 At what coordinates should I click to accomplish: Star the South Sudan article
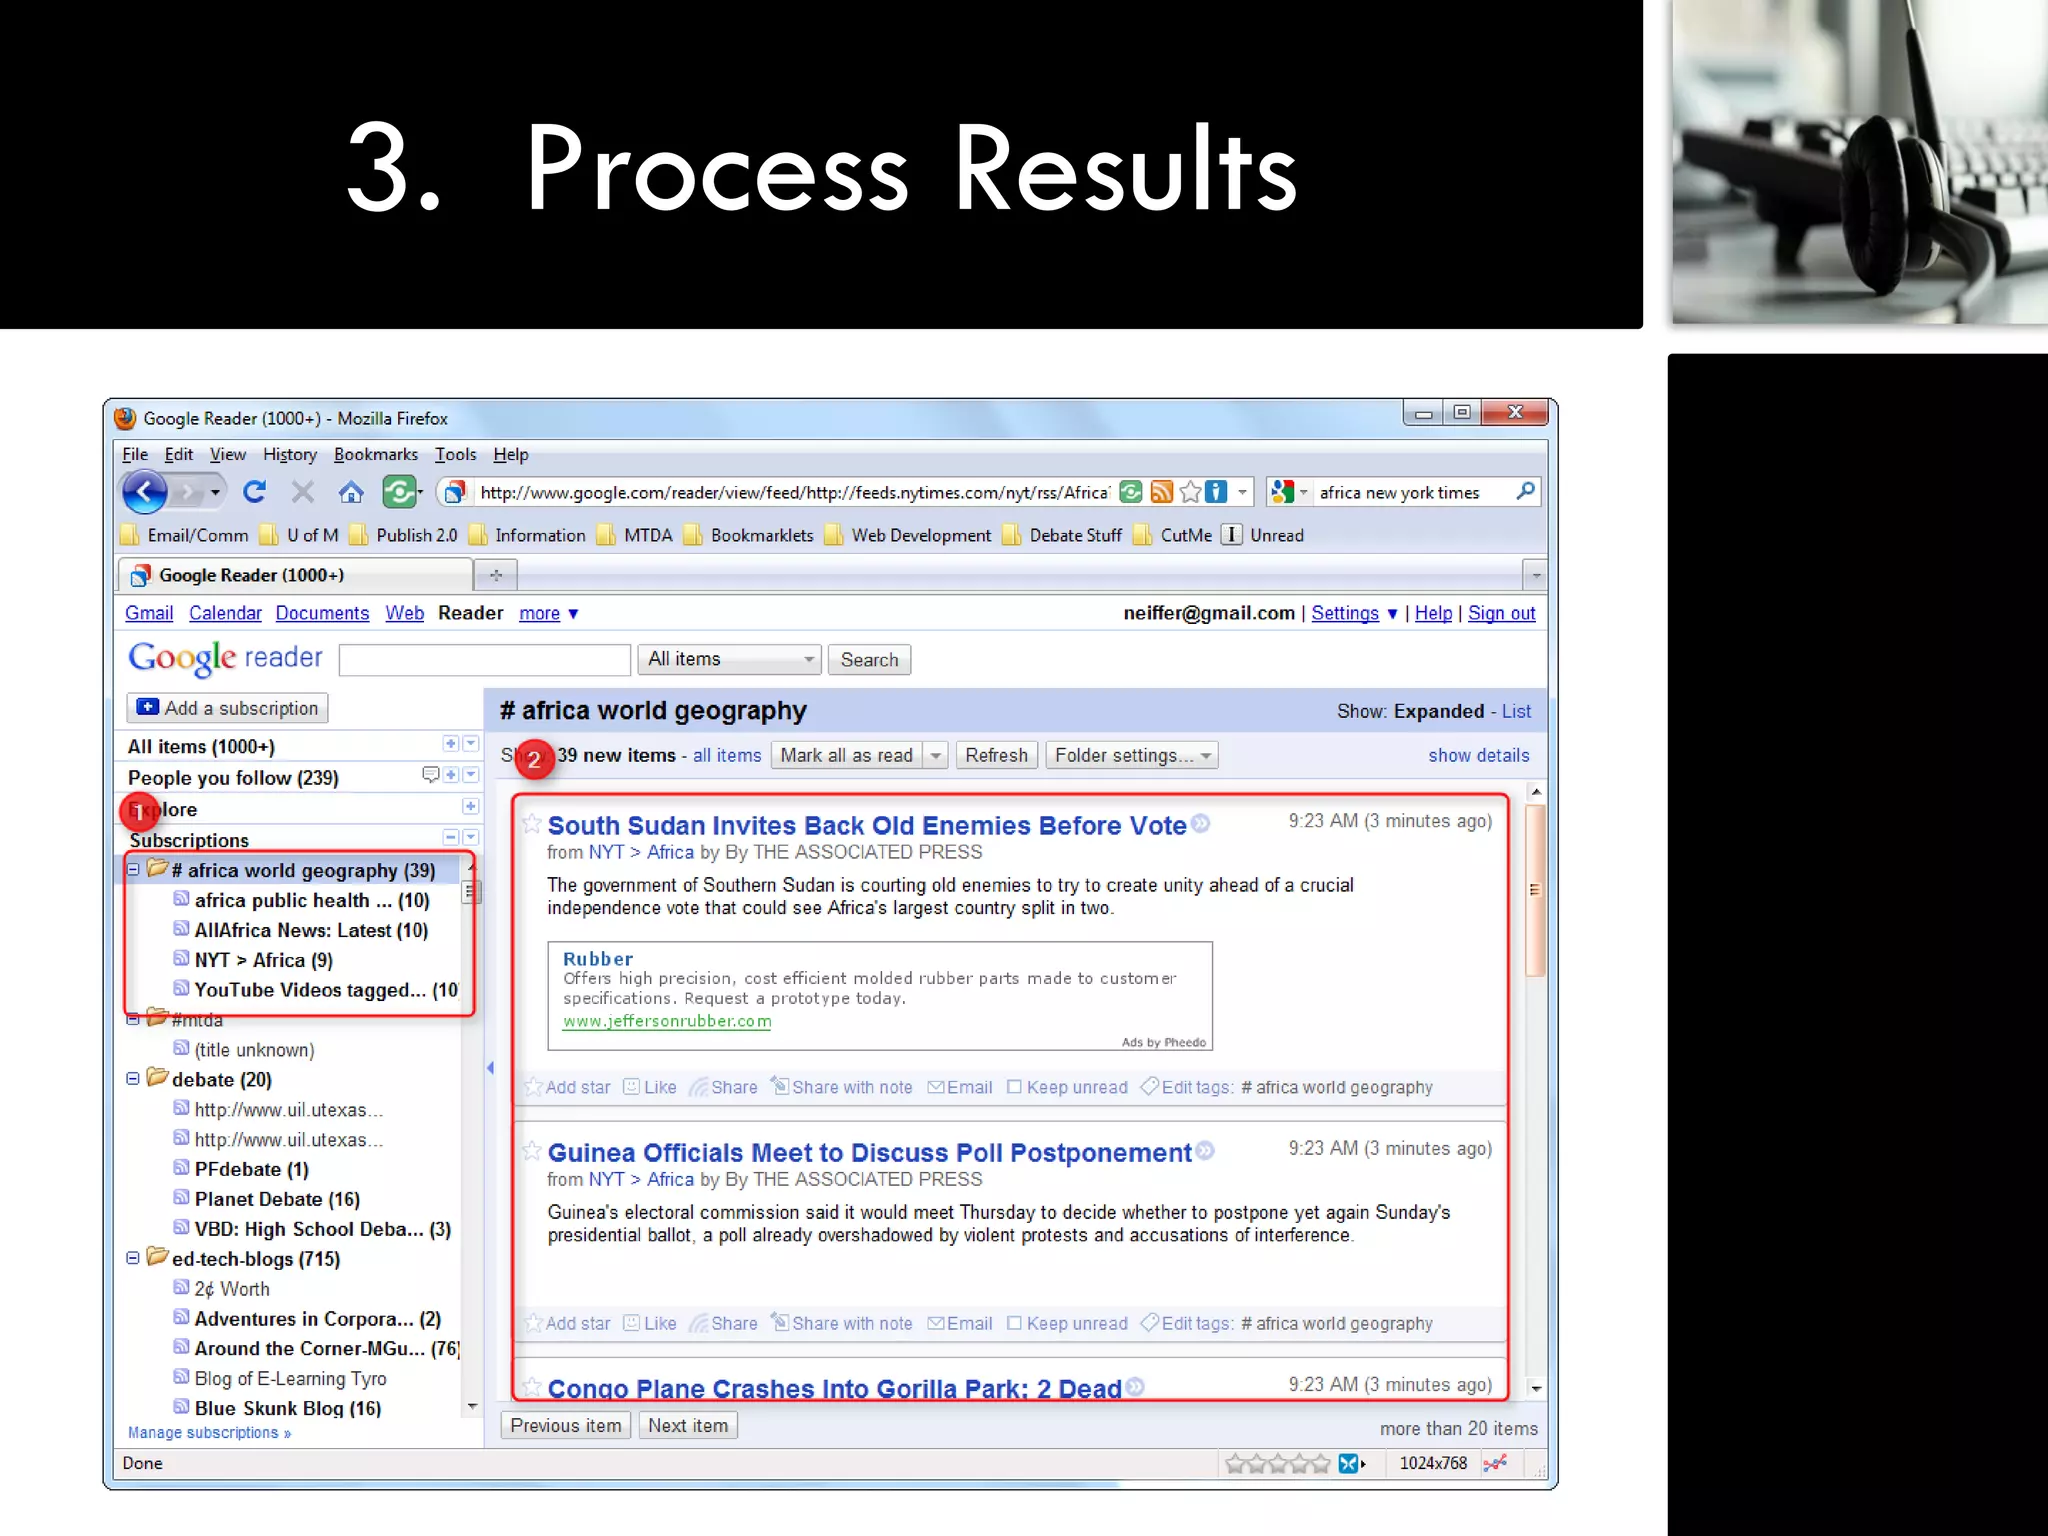coord(532,823)
